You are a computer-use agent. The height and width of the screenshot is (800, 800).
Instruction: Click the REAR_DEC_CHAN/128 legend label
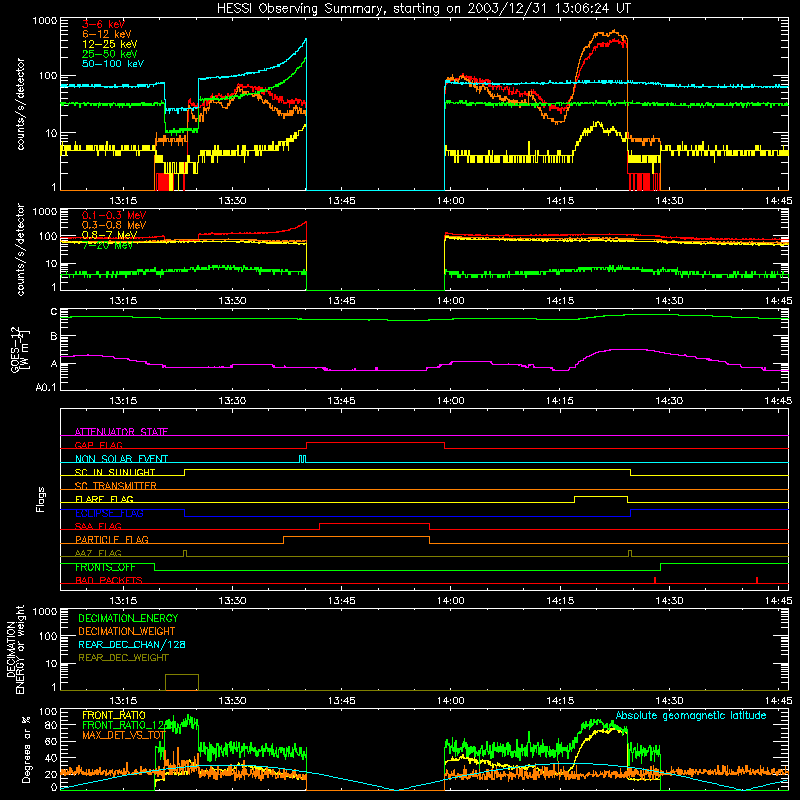click(132, 644)
